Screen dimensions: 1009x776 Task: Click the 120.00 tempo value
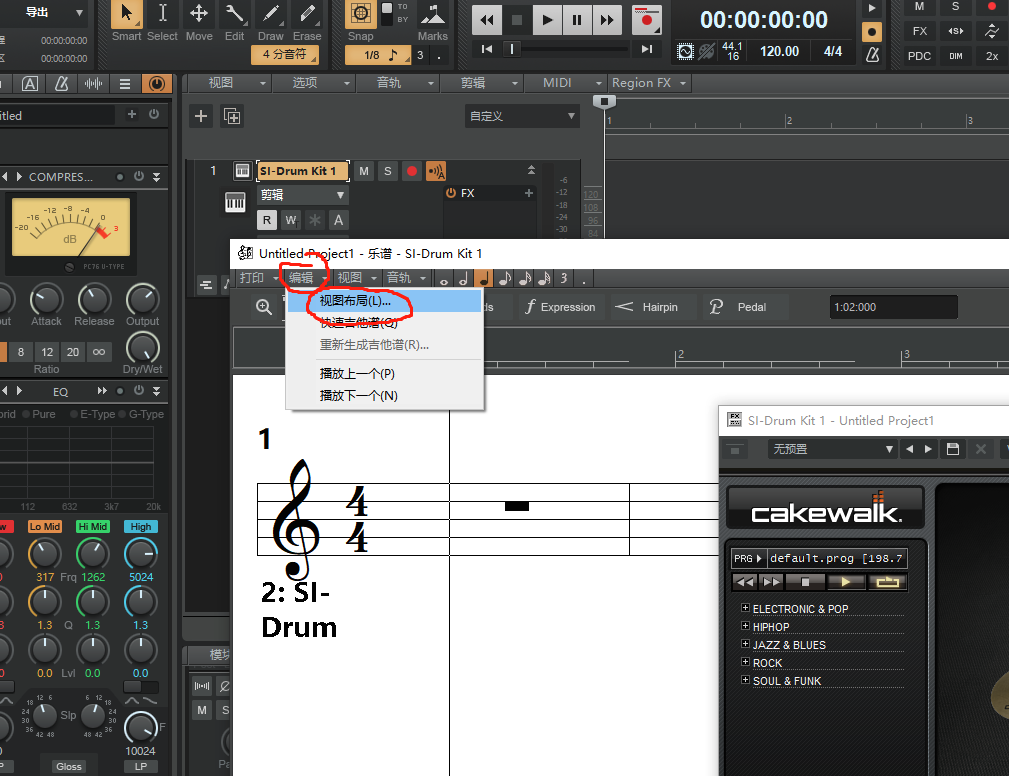(779, 51)
